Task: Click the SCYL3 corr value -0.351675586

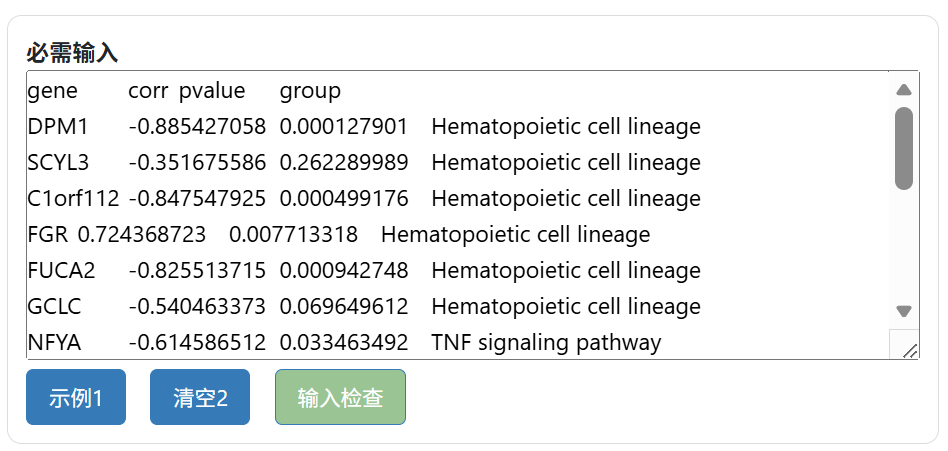Action: (197, 163)
